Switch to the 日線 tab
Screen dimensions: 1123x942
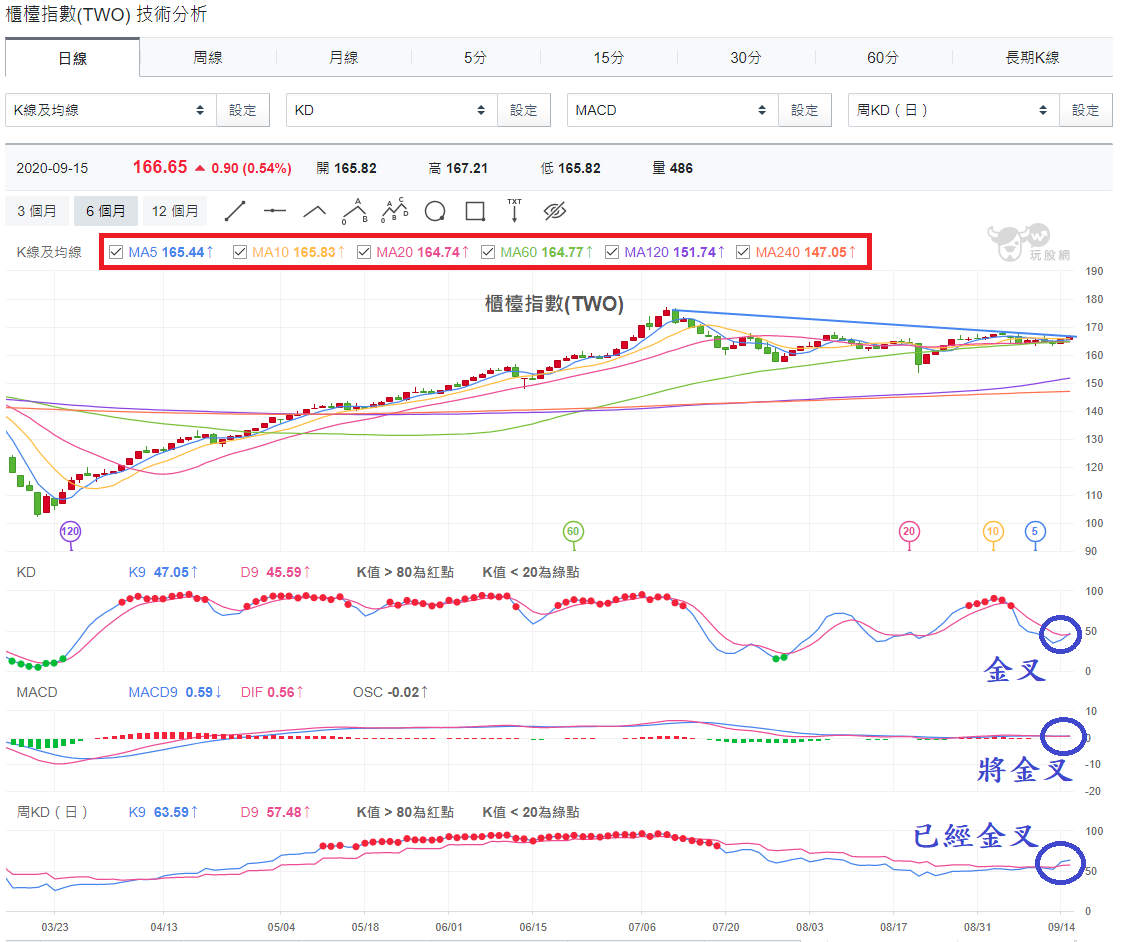(72, 58)
